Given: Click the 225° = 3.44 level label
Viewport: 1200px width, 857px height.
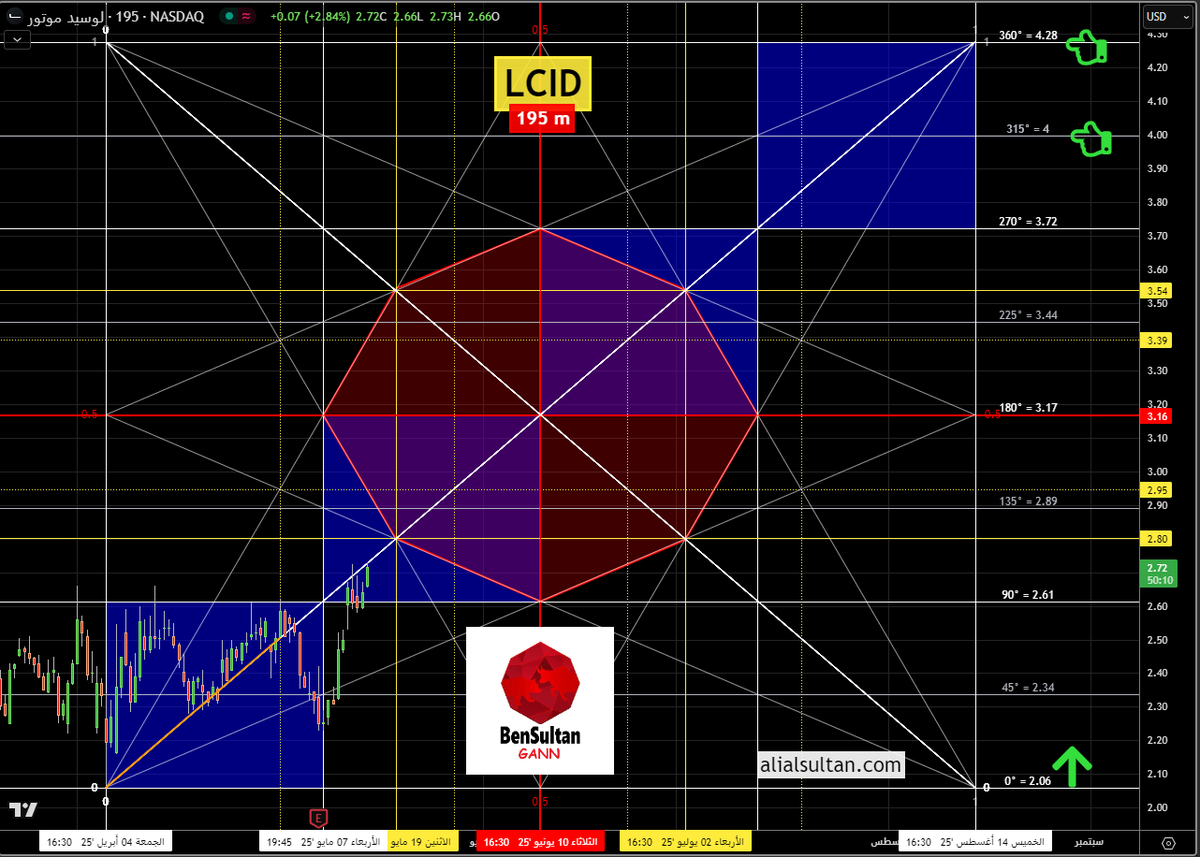Looking at the screenshot, I should click(1027, 314).
